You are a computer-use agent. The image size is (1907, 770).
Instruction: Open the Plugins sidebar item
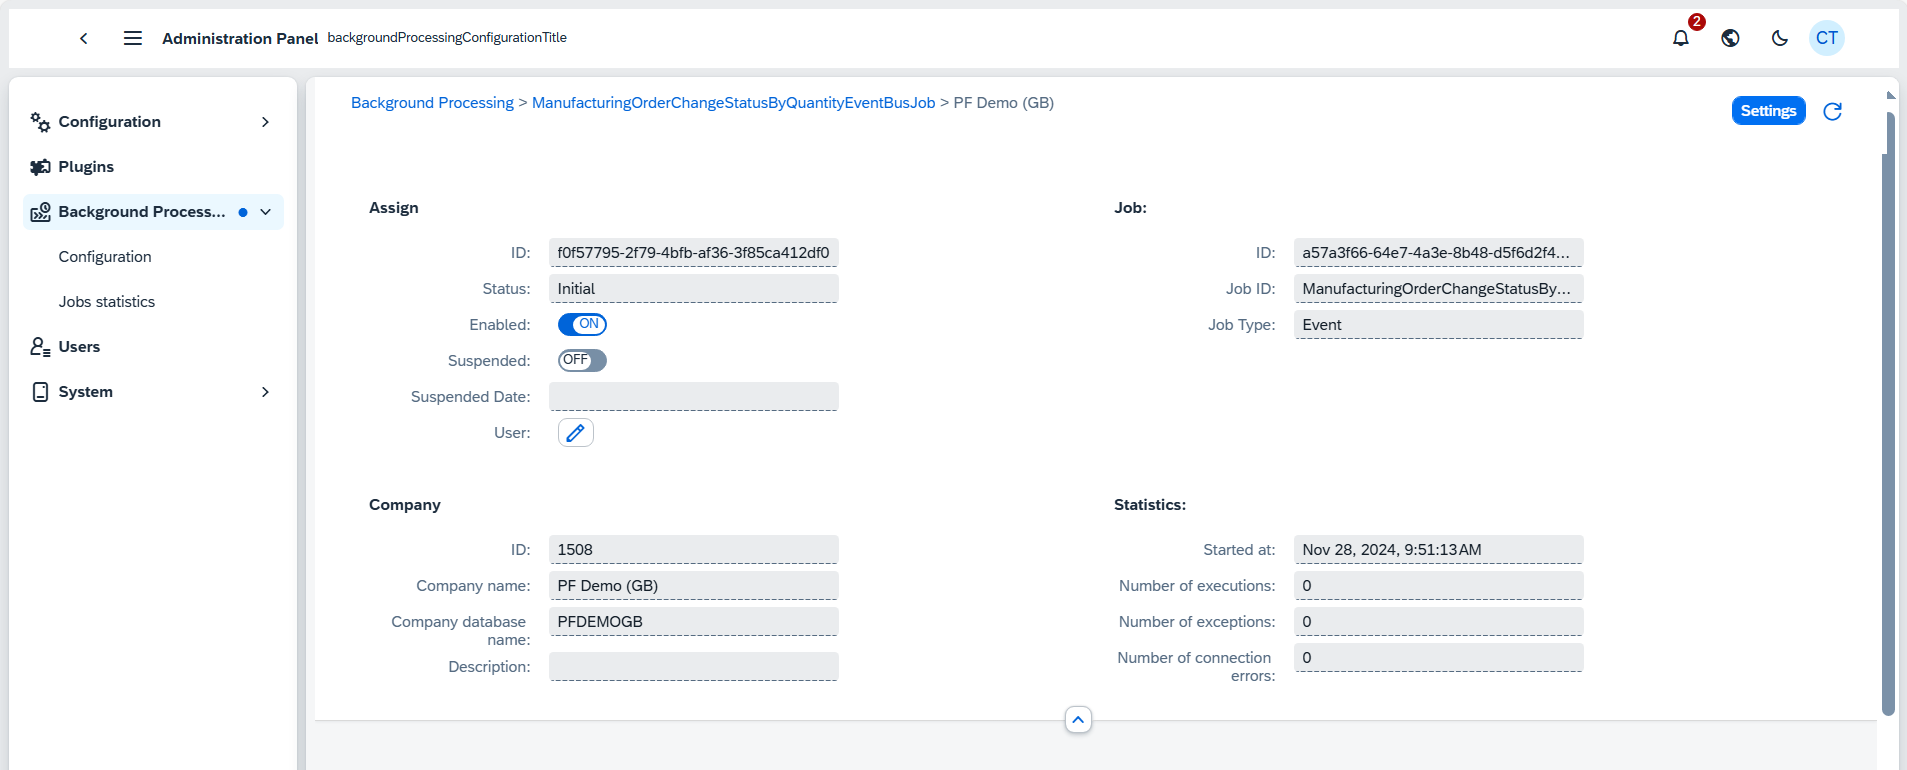(86, 167)
